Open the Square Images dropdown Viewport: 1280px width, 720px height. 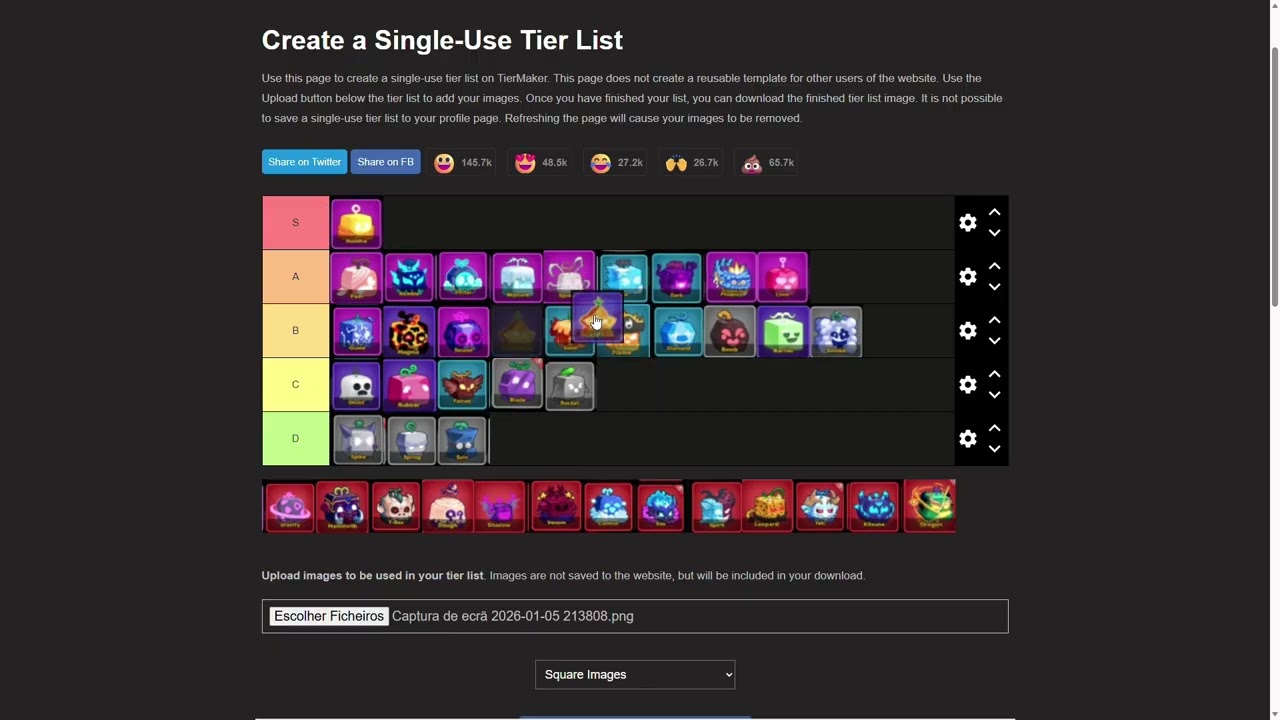(x=635, y=675)
